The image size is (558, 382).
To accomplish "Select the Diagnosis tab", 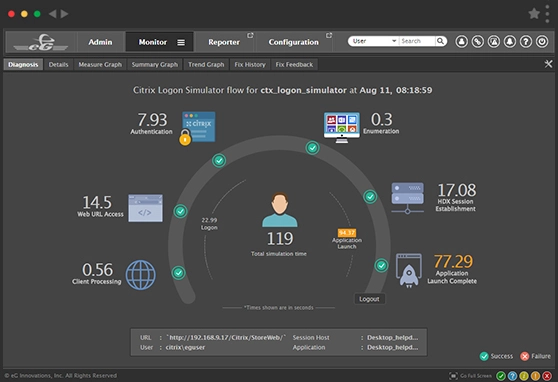I will (x=23, y=64).
